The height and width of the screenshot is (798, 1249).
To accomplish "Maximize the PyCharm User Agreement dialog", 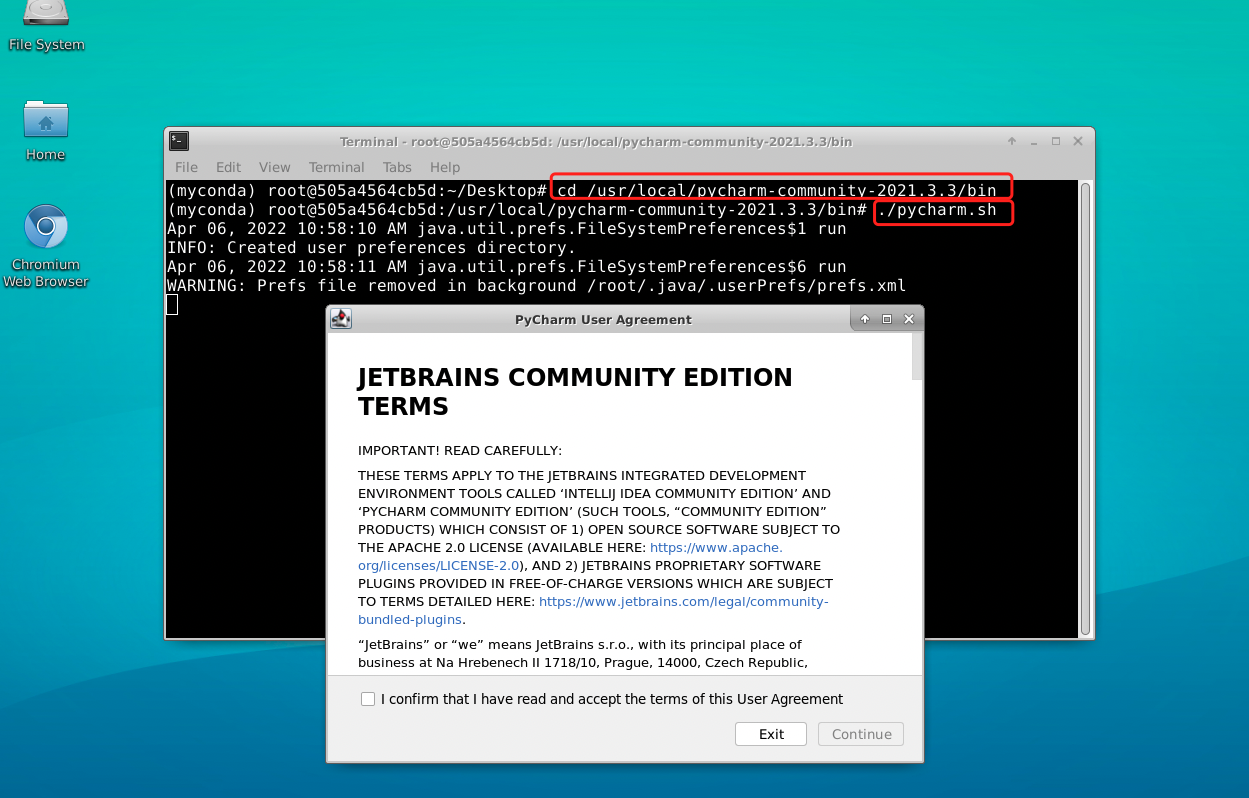I will [x=886, y=319].
